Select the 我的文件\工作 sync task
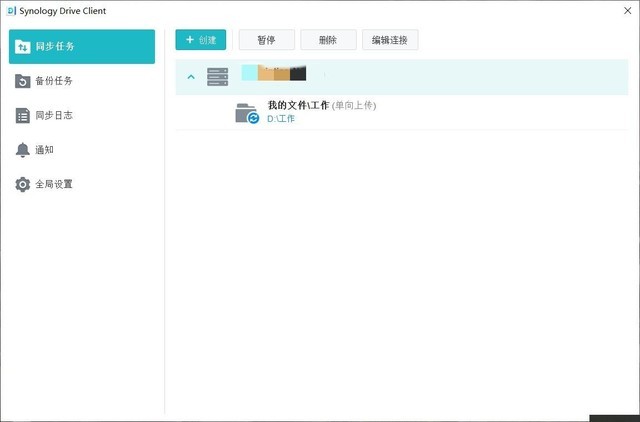Viewport: 640px width, 422px height. tap(402, 113)
